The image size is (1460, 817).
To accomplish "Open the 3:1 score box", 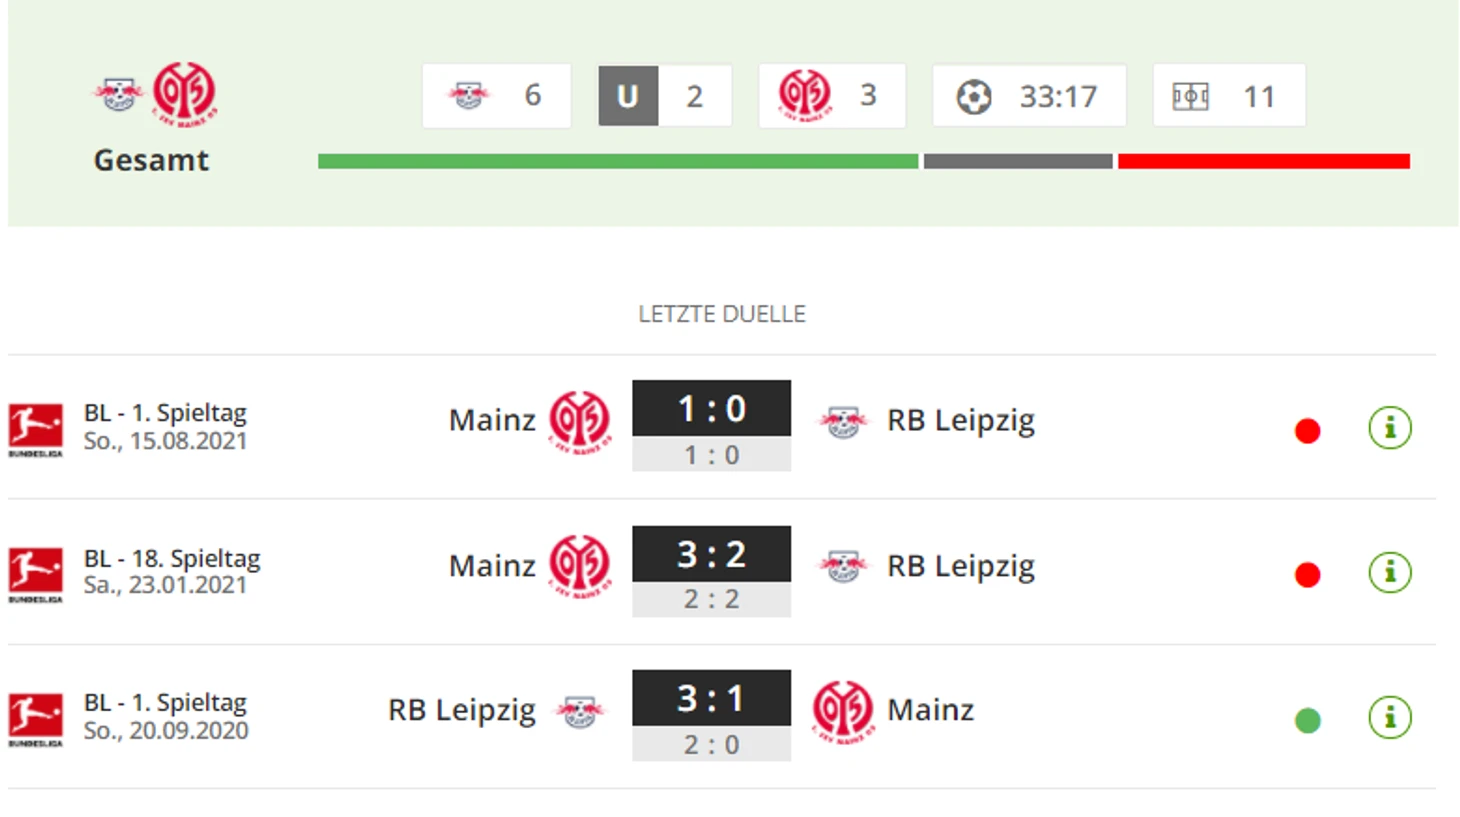I will tap(711, 698).
